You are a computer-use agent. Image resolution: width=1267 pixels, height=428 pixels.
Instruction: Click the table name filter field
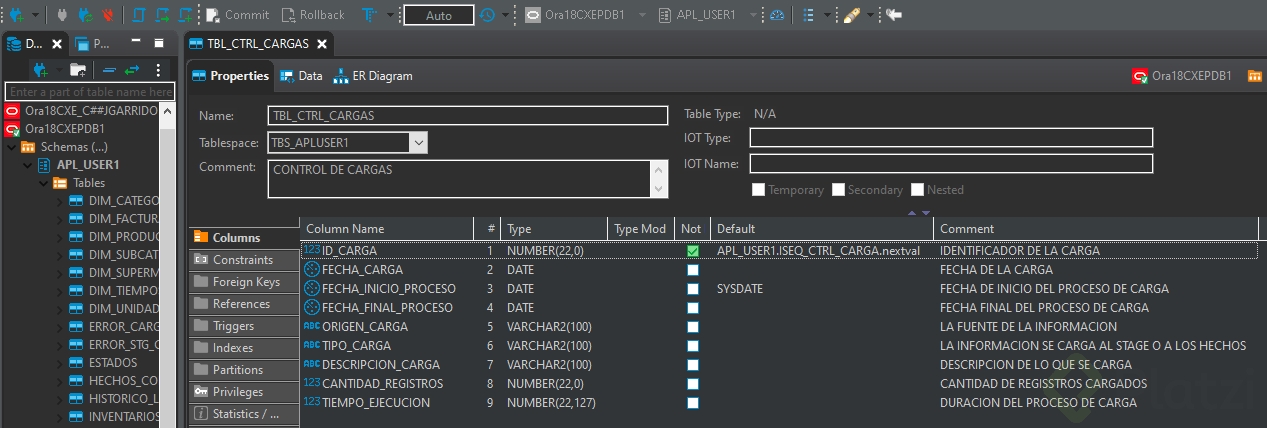coord(90,91)
